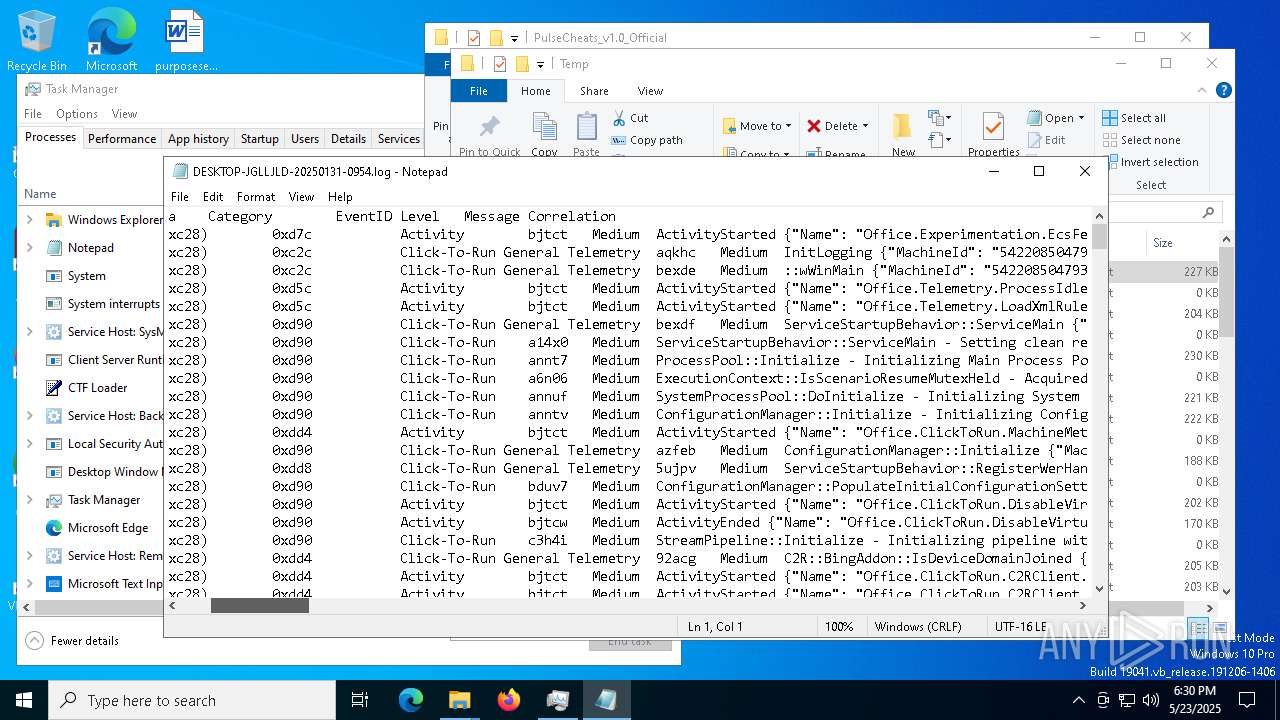Image resolution: width=1280 pixels, height=720 pixels.
Task: Click the Cut scissors icon in Temp ribbon
Action: tap(619, 118)
